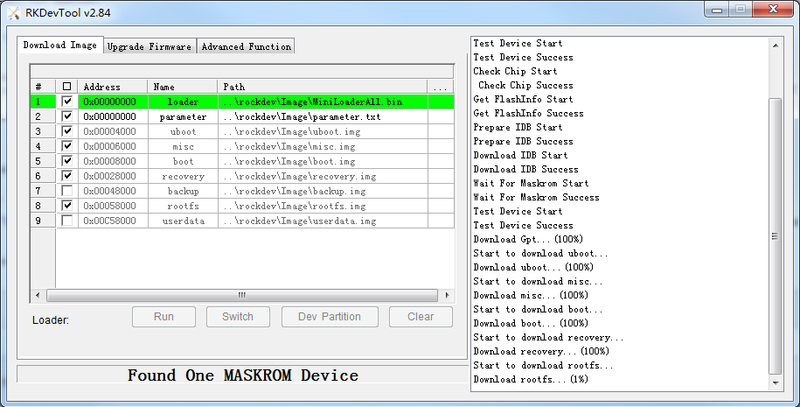The height and width of the screenshot is (407, 800).
Task: Uncheck the boot row checkbox
Action: coord(67,161)
